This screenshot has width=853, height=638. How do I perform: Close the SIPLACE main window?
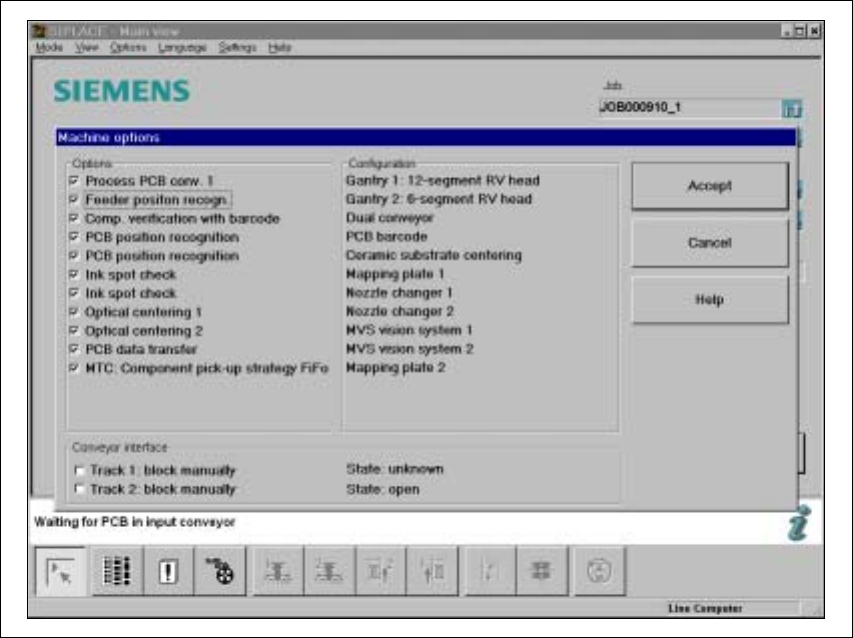(x=814, y=31)
